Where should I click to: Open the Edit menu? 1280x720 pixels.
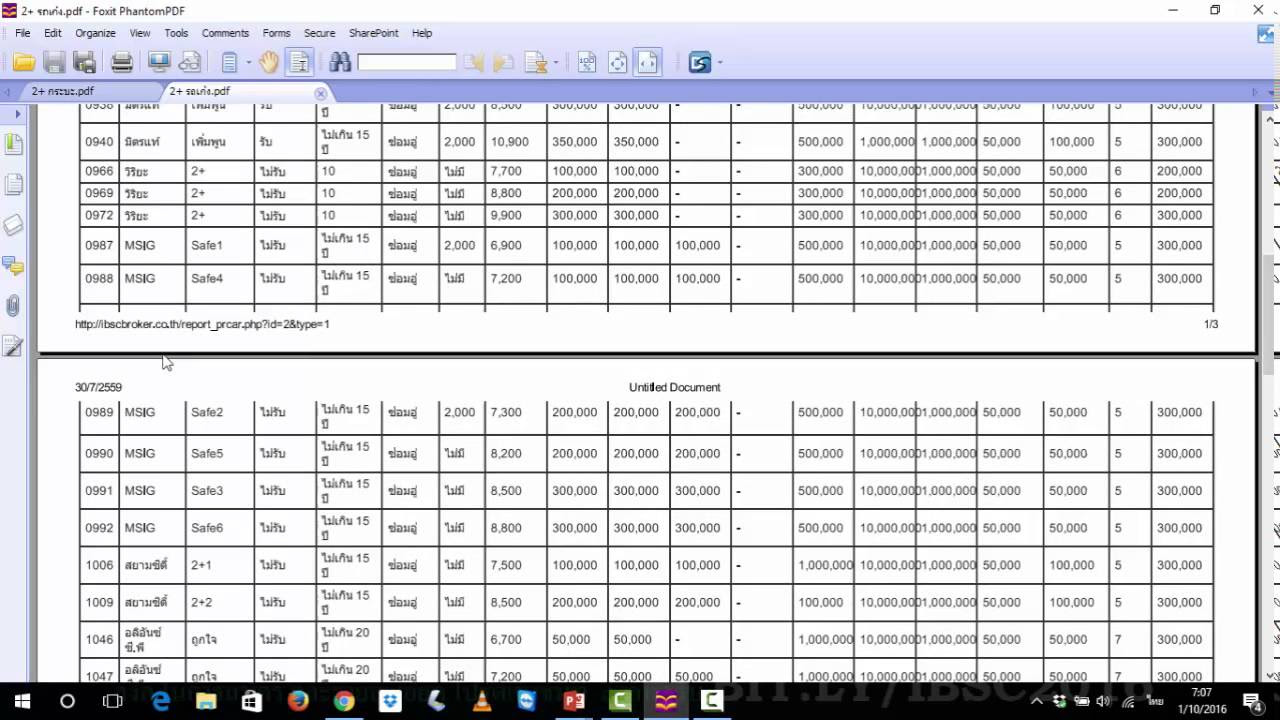tap(53, 33)
